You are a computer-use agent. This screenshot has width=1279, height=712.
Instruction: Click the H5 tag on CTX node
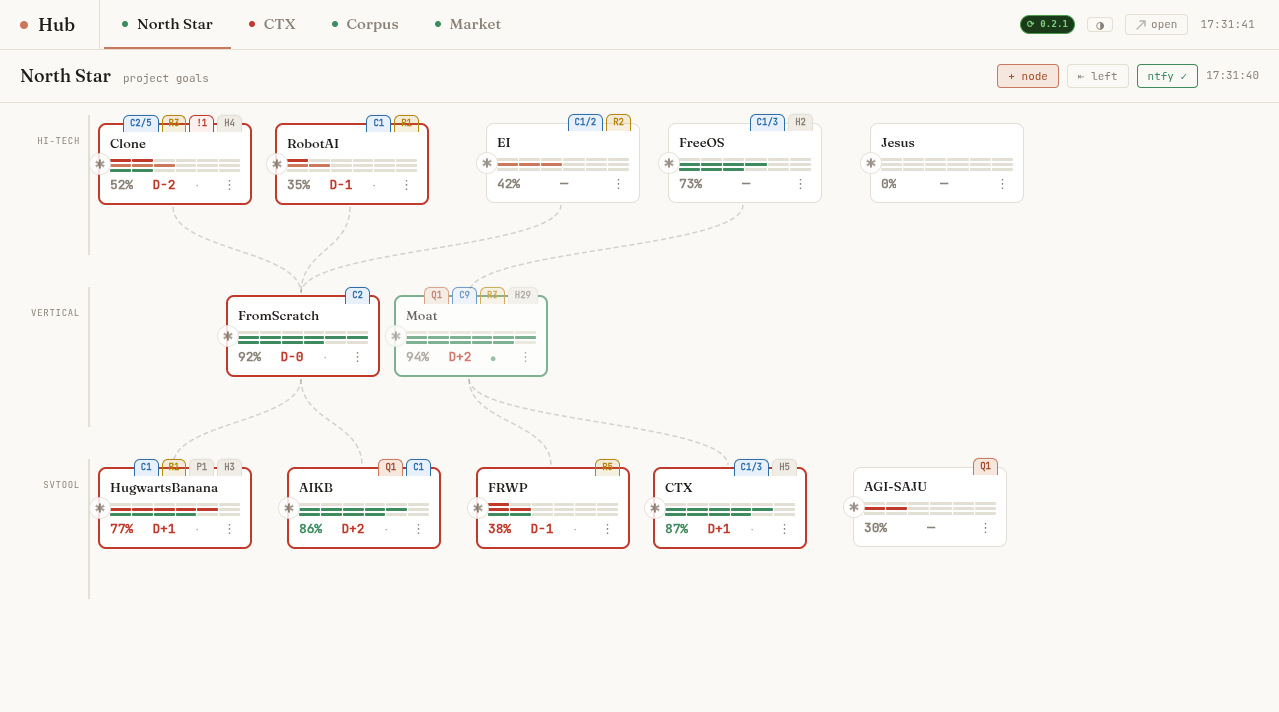pyautogui.click(x=784, y=467)
